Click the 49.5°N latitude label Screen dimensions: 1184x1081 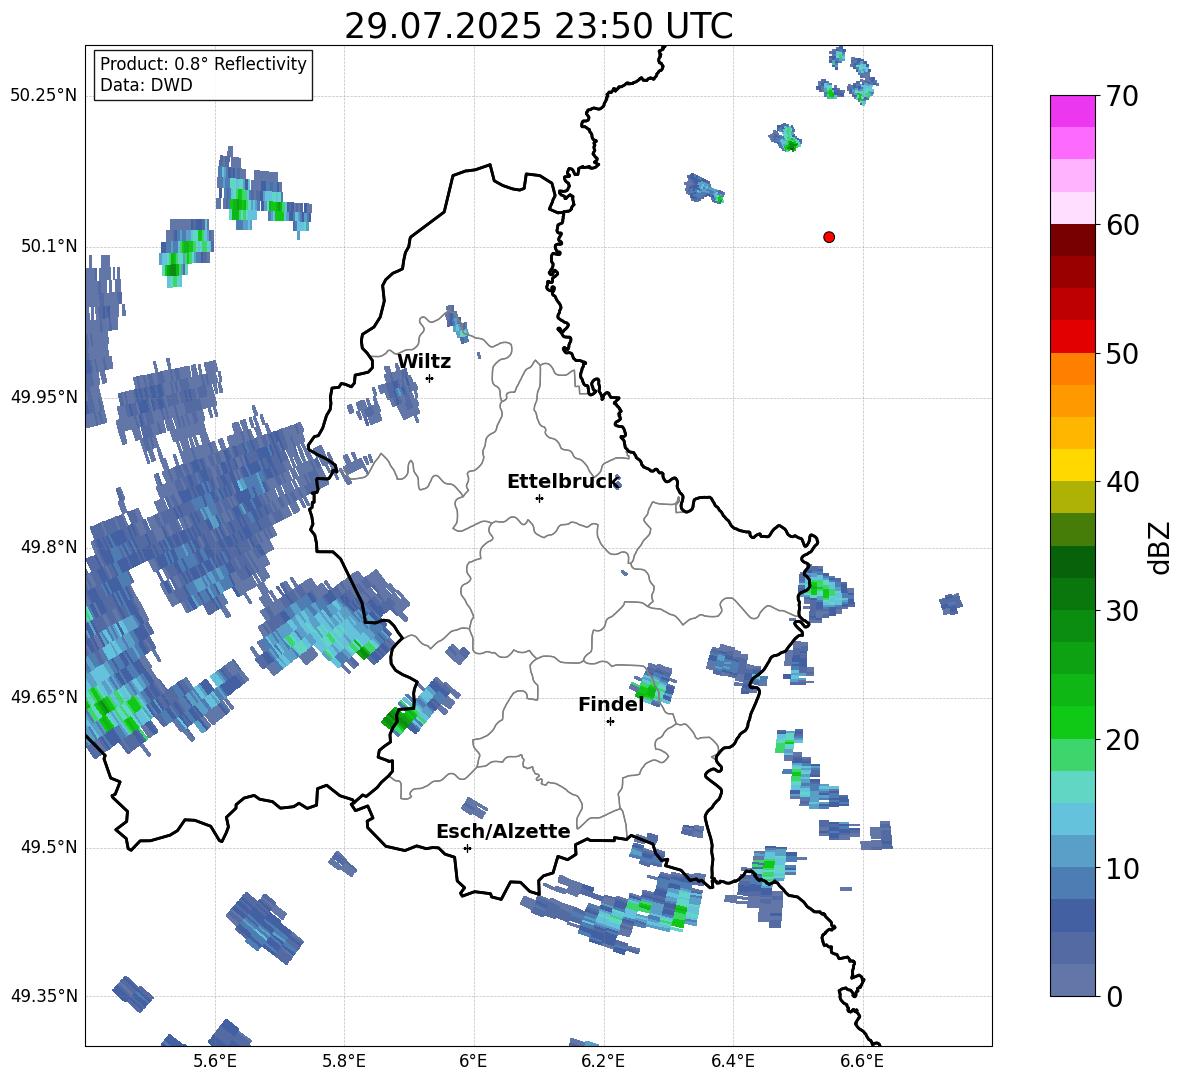48,847
